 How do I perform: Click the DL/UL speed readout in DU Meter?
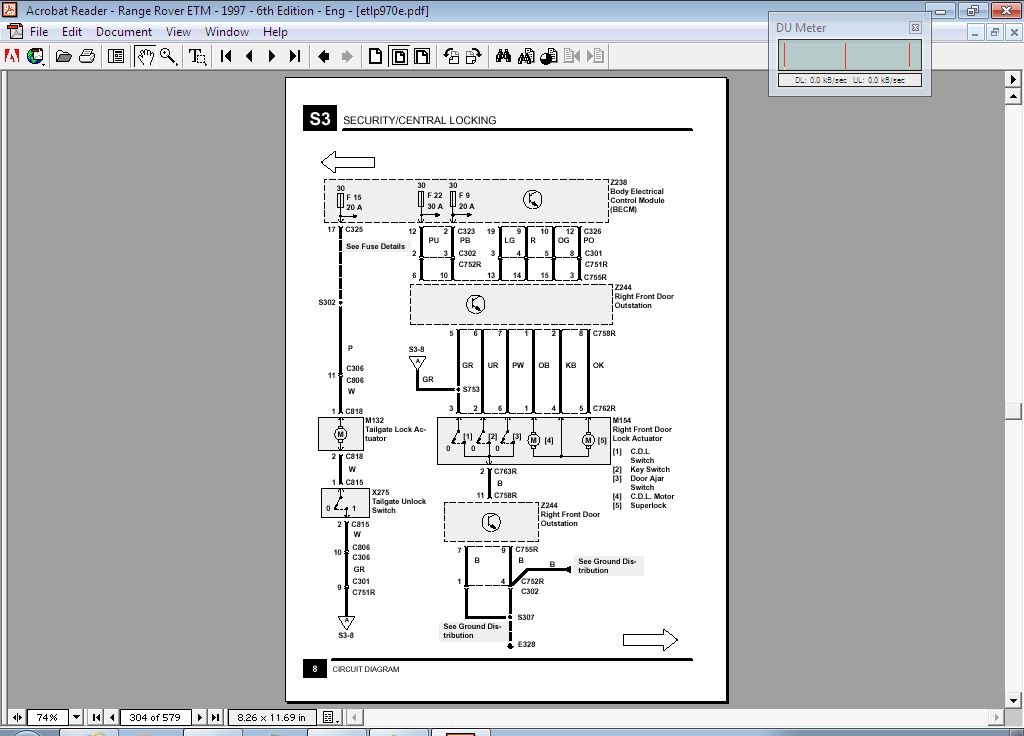(x=850, y=80)
